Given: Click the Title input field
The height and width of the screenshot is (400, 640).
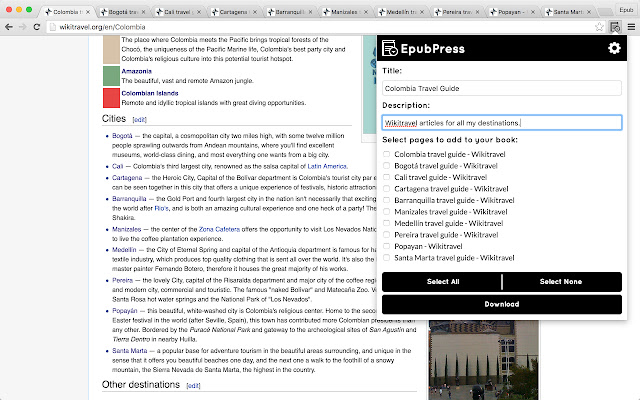Looking at the screenshot, I should tap(502, 88).
